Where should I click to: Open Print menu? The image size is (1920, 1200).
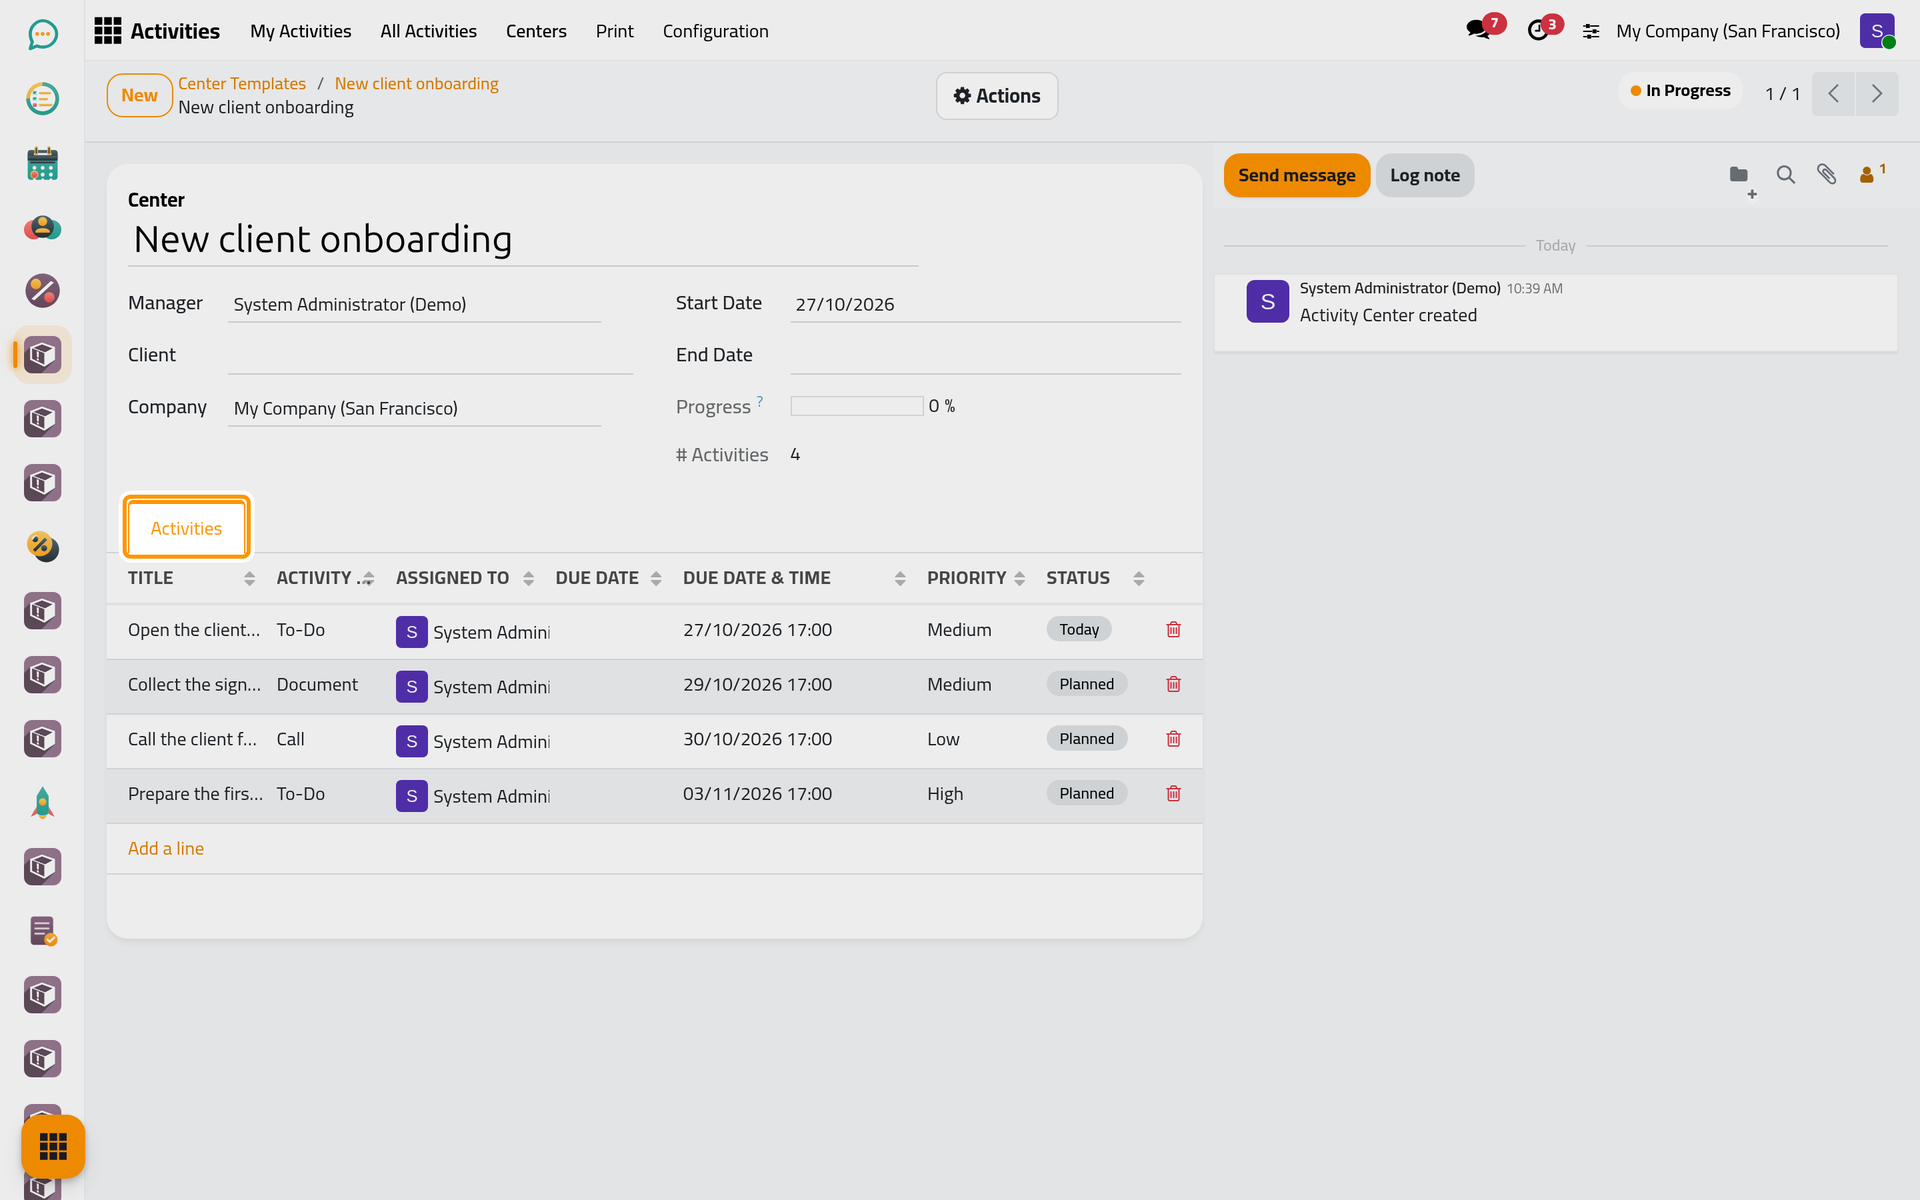(x=614, y=31)
